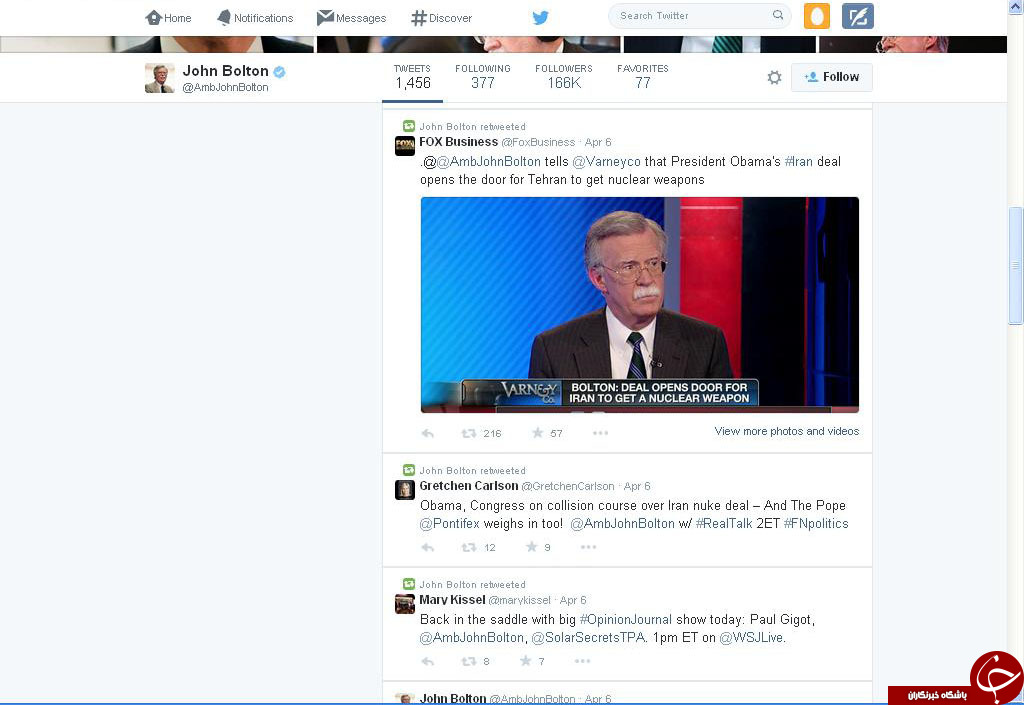Open more options on the FOX Business tweet
Image resolution: width=1024 pixels, height=705 pixels.
[600, 433]
